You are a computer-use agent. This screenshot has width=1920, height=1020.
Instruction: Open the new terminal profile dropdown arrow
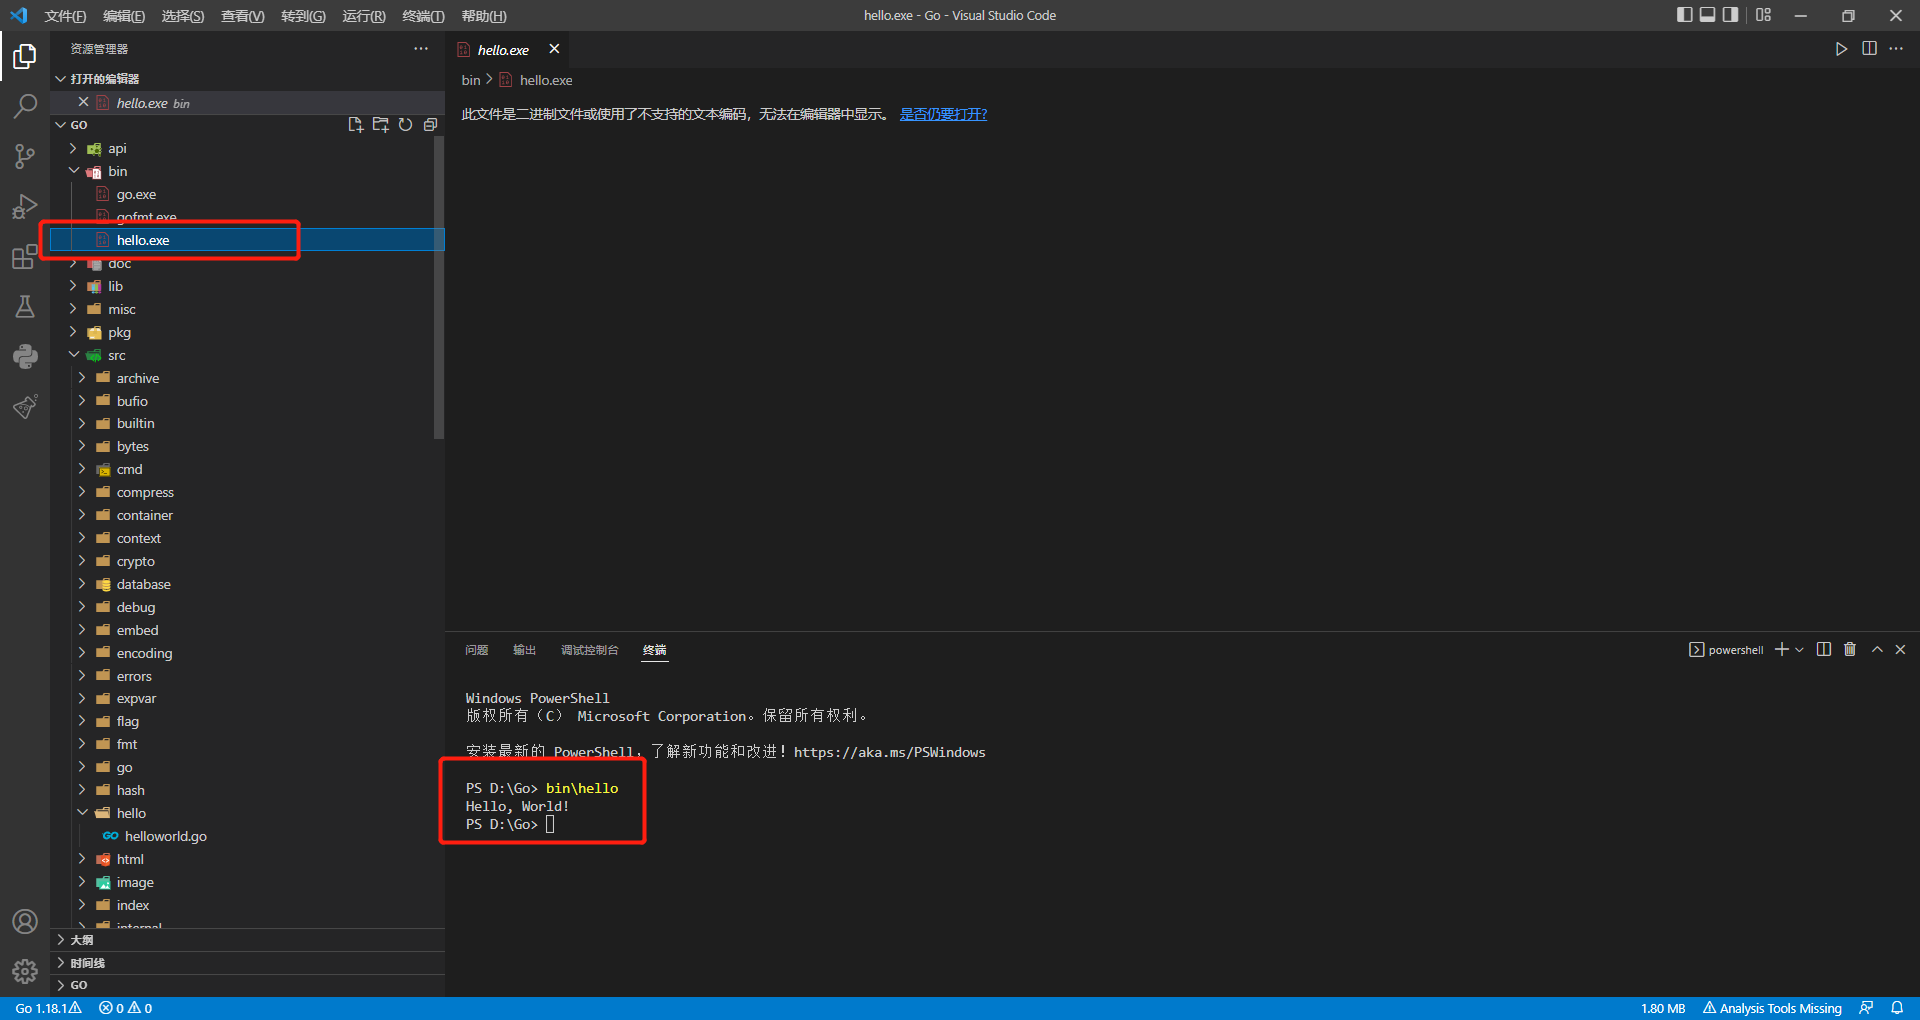tap(1800, 650)
